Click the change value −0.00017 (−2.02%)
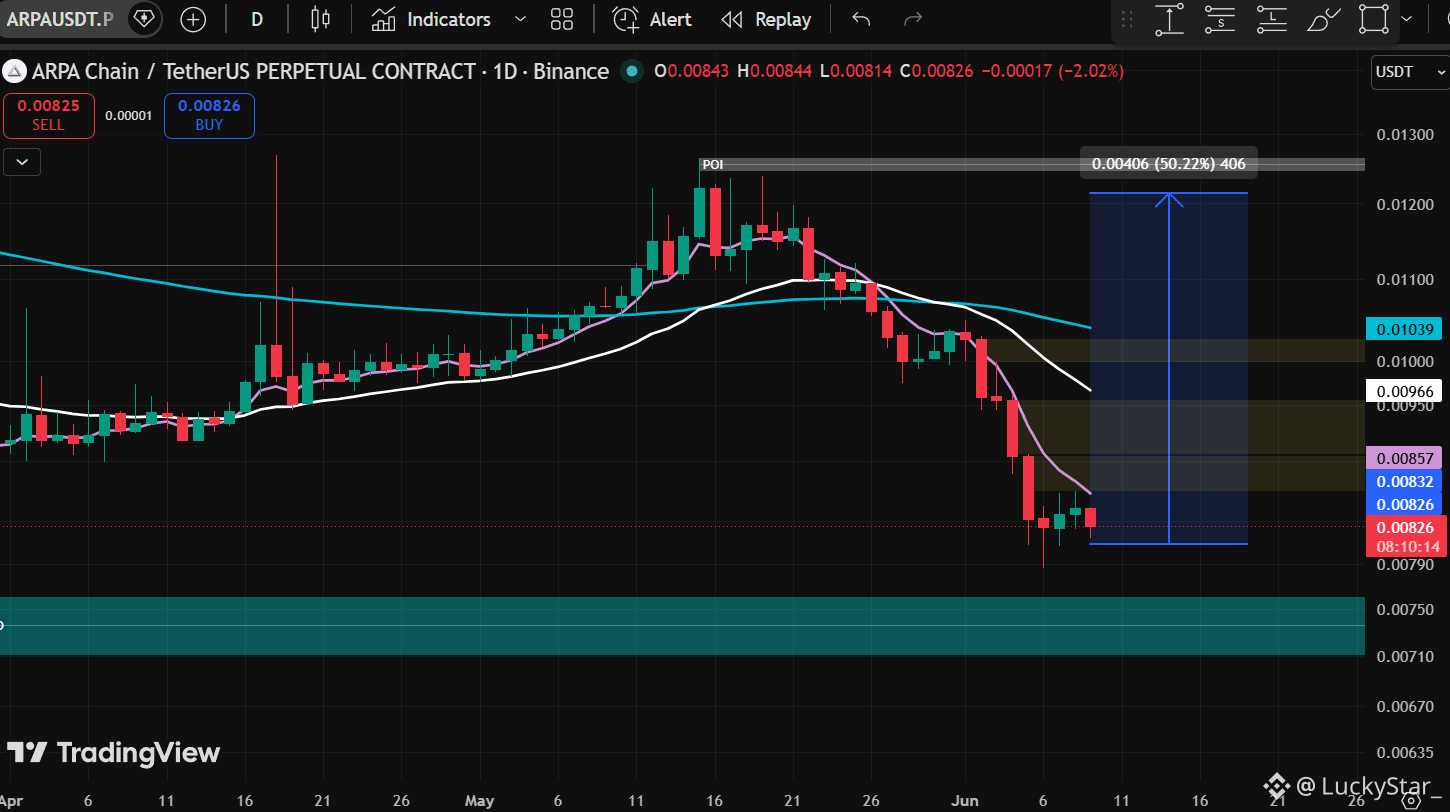The width and height of the screenshot is (1450, 812). click(x=1053, y=72)
